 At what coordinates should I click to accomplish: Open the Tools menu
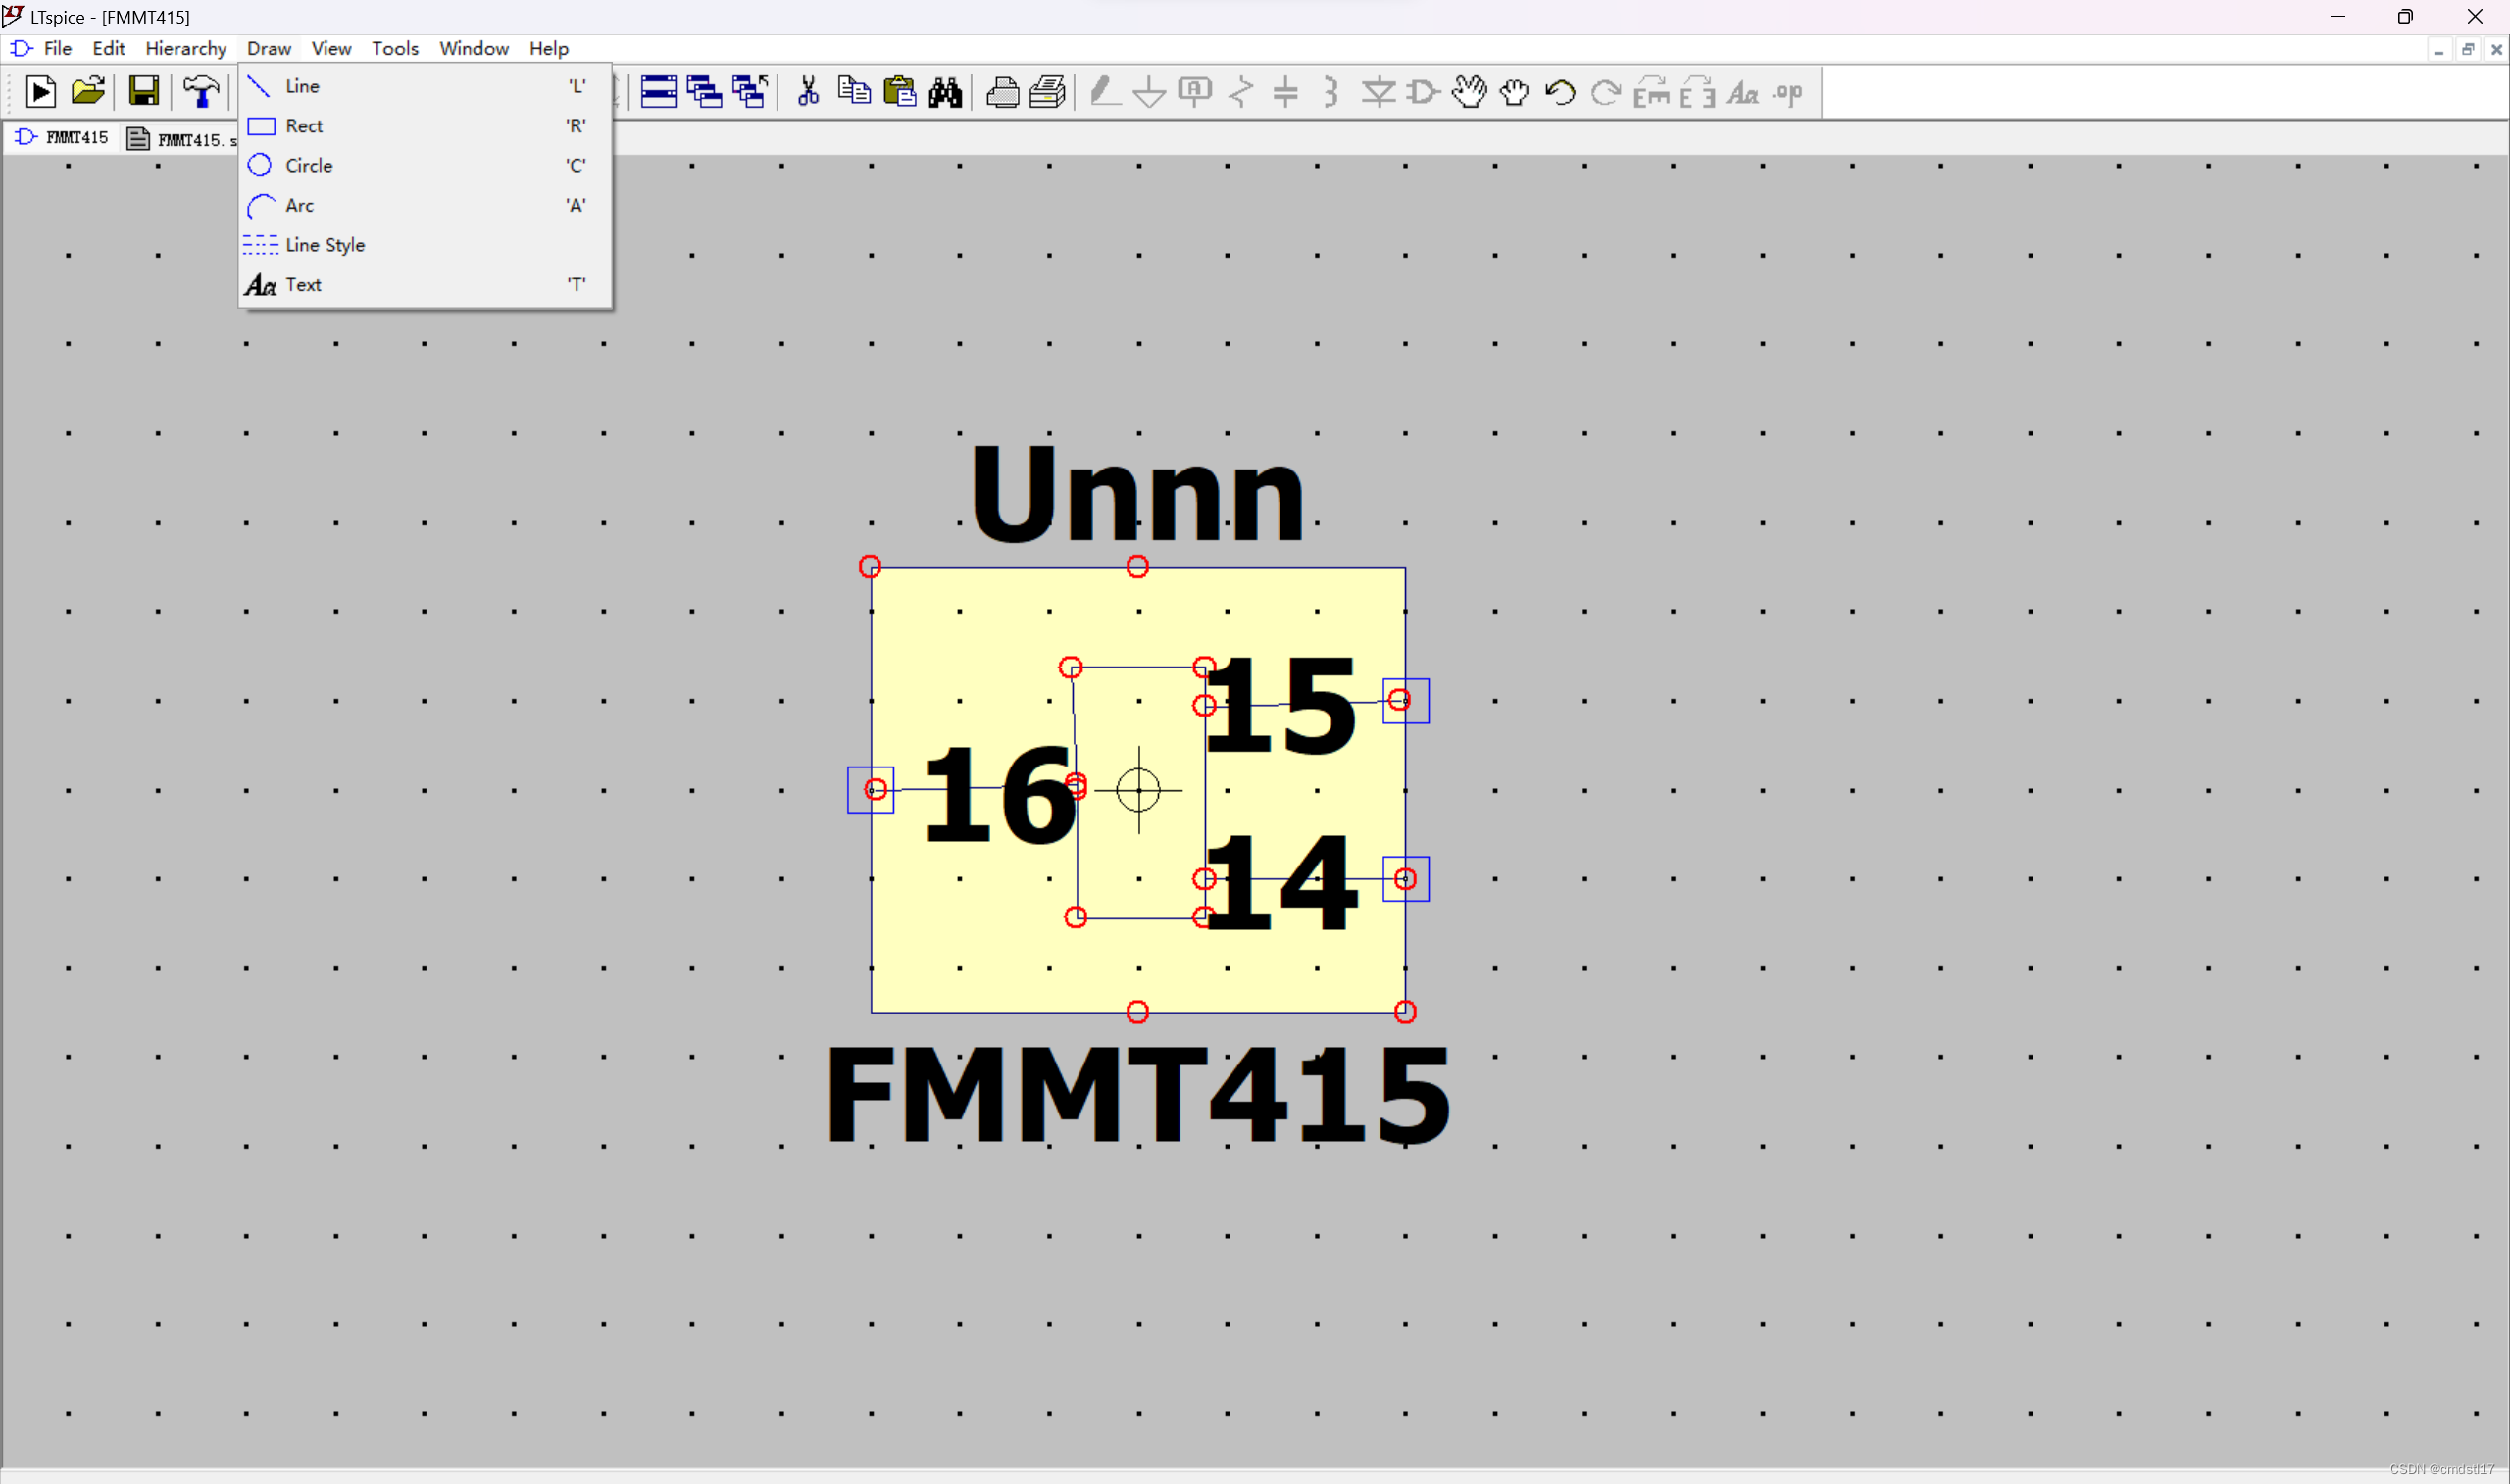click(395, 48)
